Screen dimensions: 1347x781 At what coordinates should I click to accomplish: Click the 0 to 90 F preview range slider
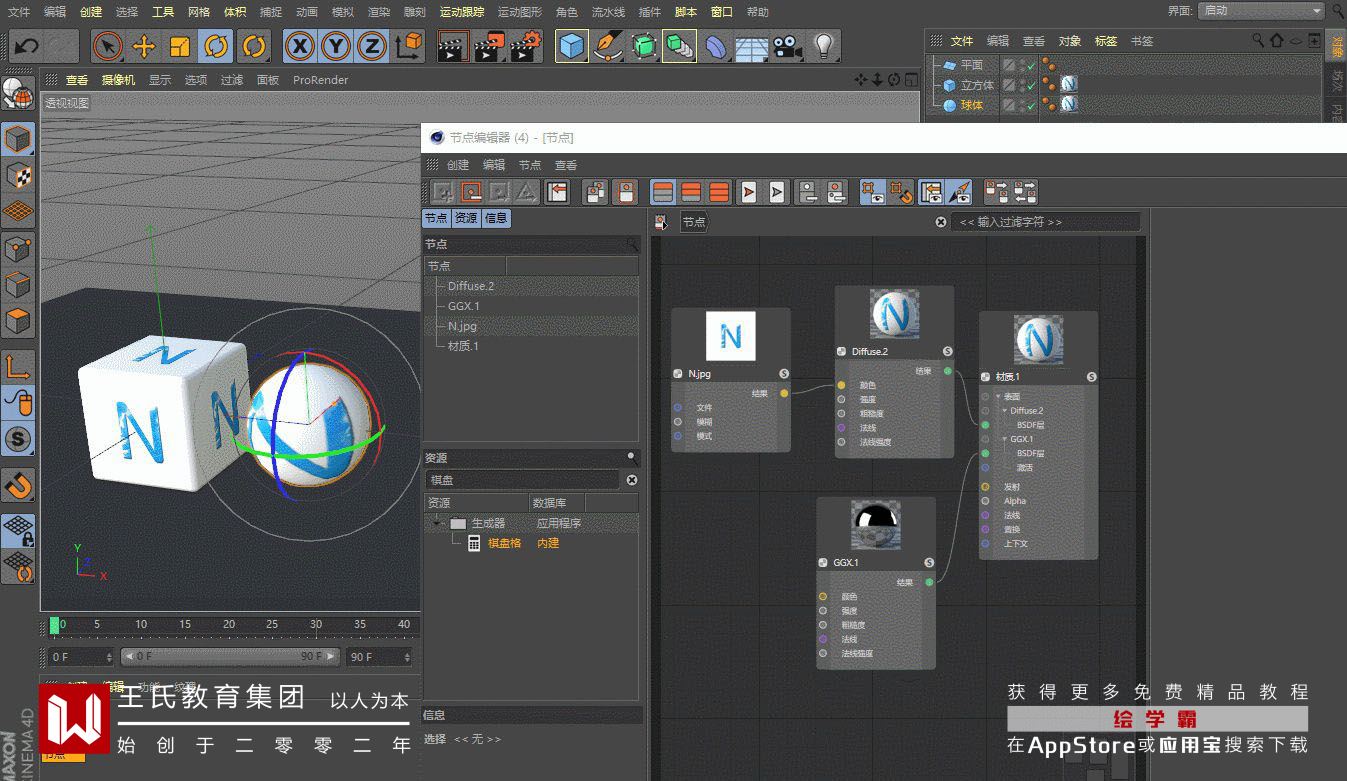pyautogui.click(x=229, y=657)
